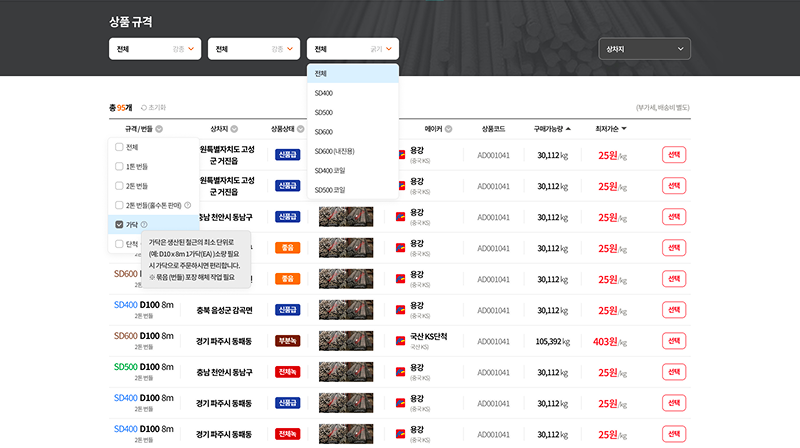Open the 메이커 column filter icon
The image size is (800, 448).
449,129
